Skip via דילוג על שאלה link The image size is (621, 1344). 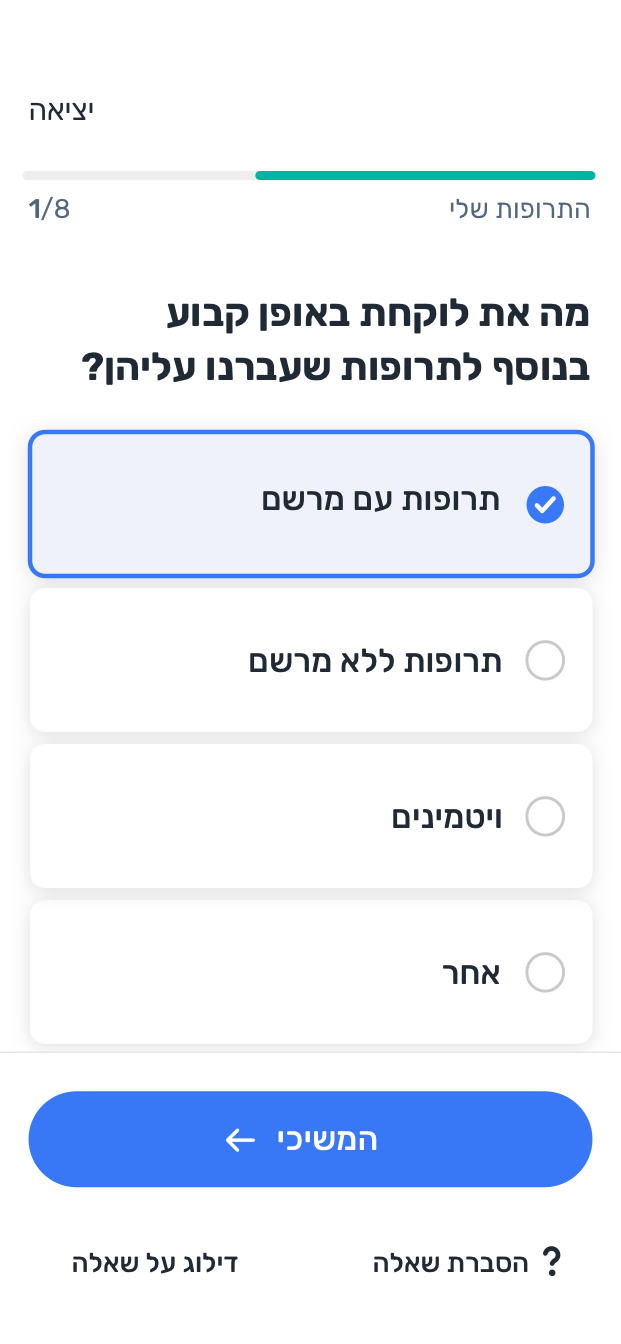pyautogui.click(x=154, y=1263)
